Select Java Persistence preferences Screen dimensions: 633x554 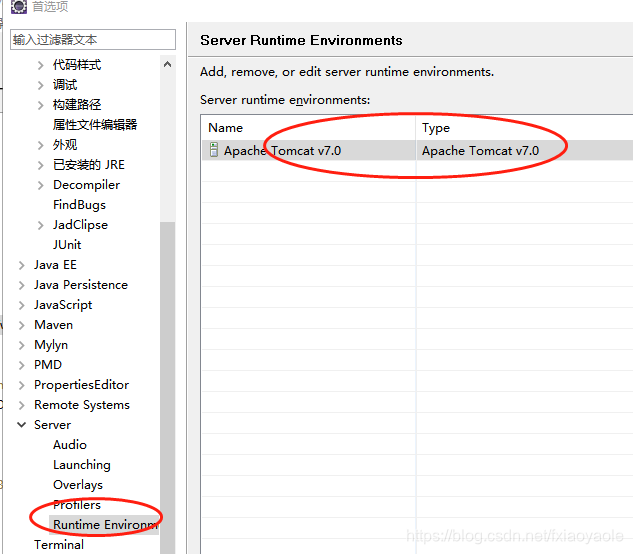pyautogui.click(x=81, y=285)
